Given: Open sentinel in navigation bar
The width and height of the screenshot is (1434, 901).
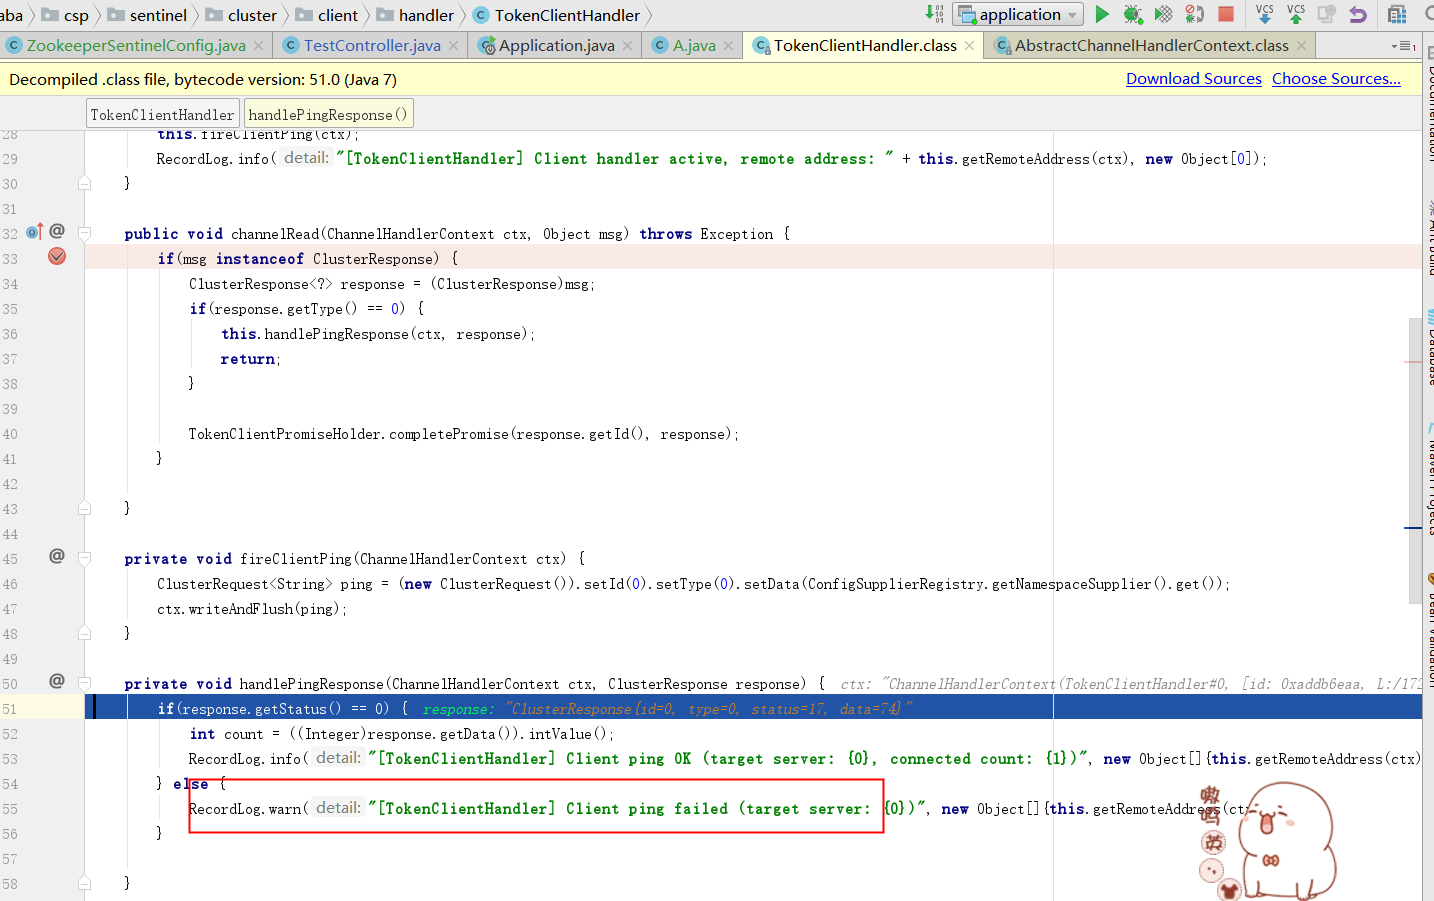Looking at the screenshot, I should click(148, 15).
